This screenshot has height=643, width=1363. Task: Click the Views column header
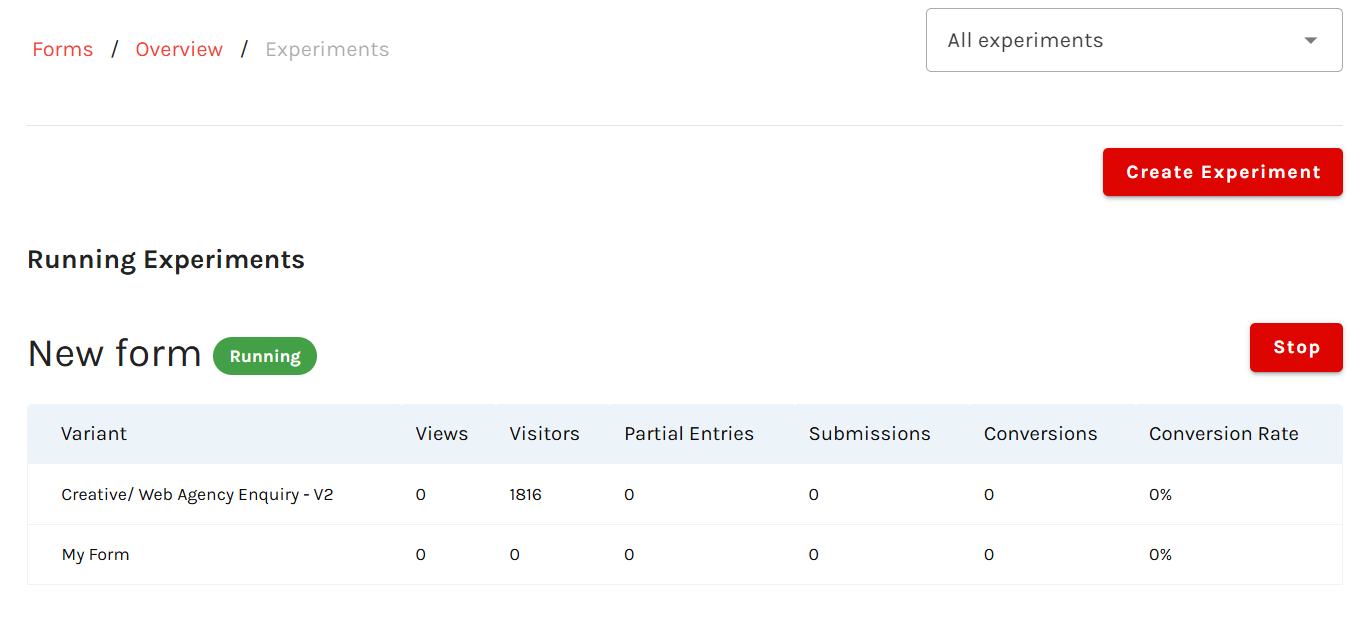coord(441,434)
